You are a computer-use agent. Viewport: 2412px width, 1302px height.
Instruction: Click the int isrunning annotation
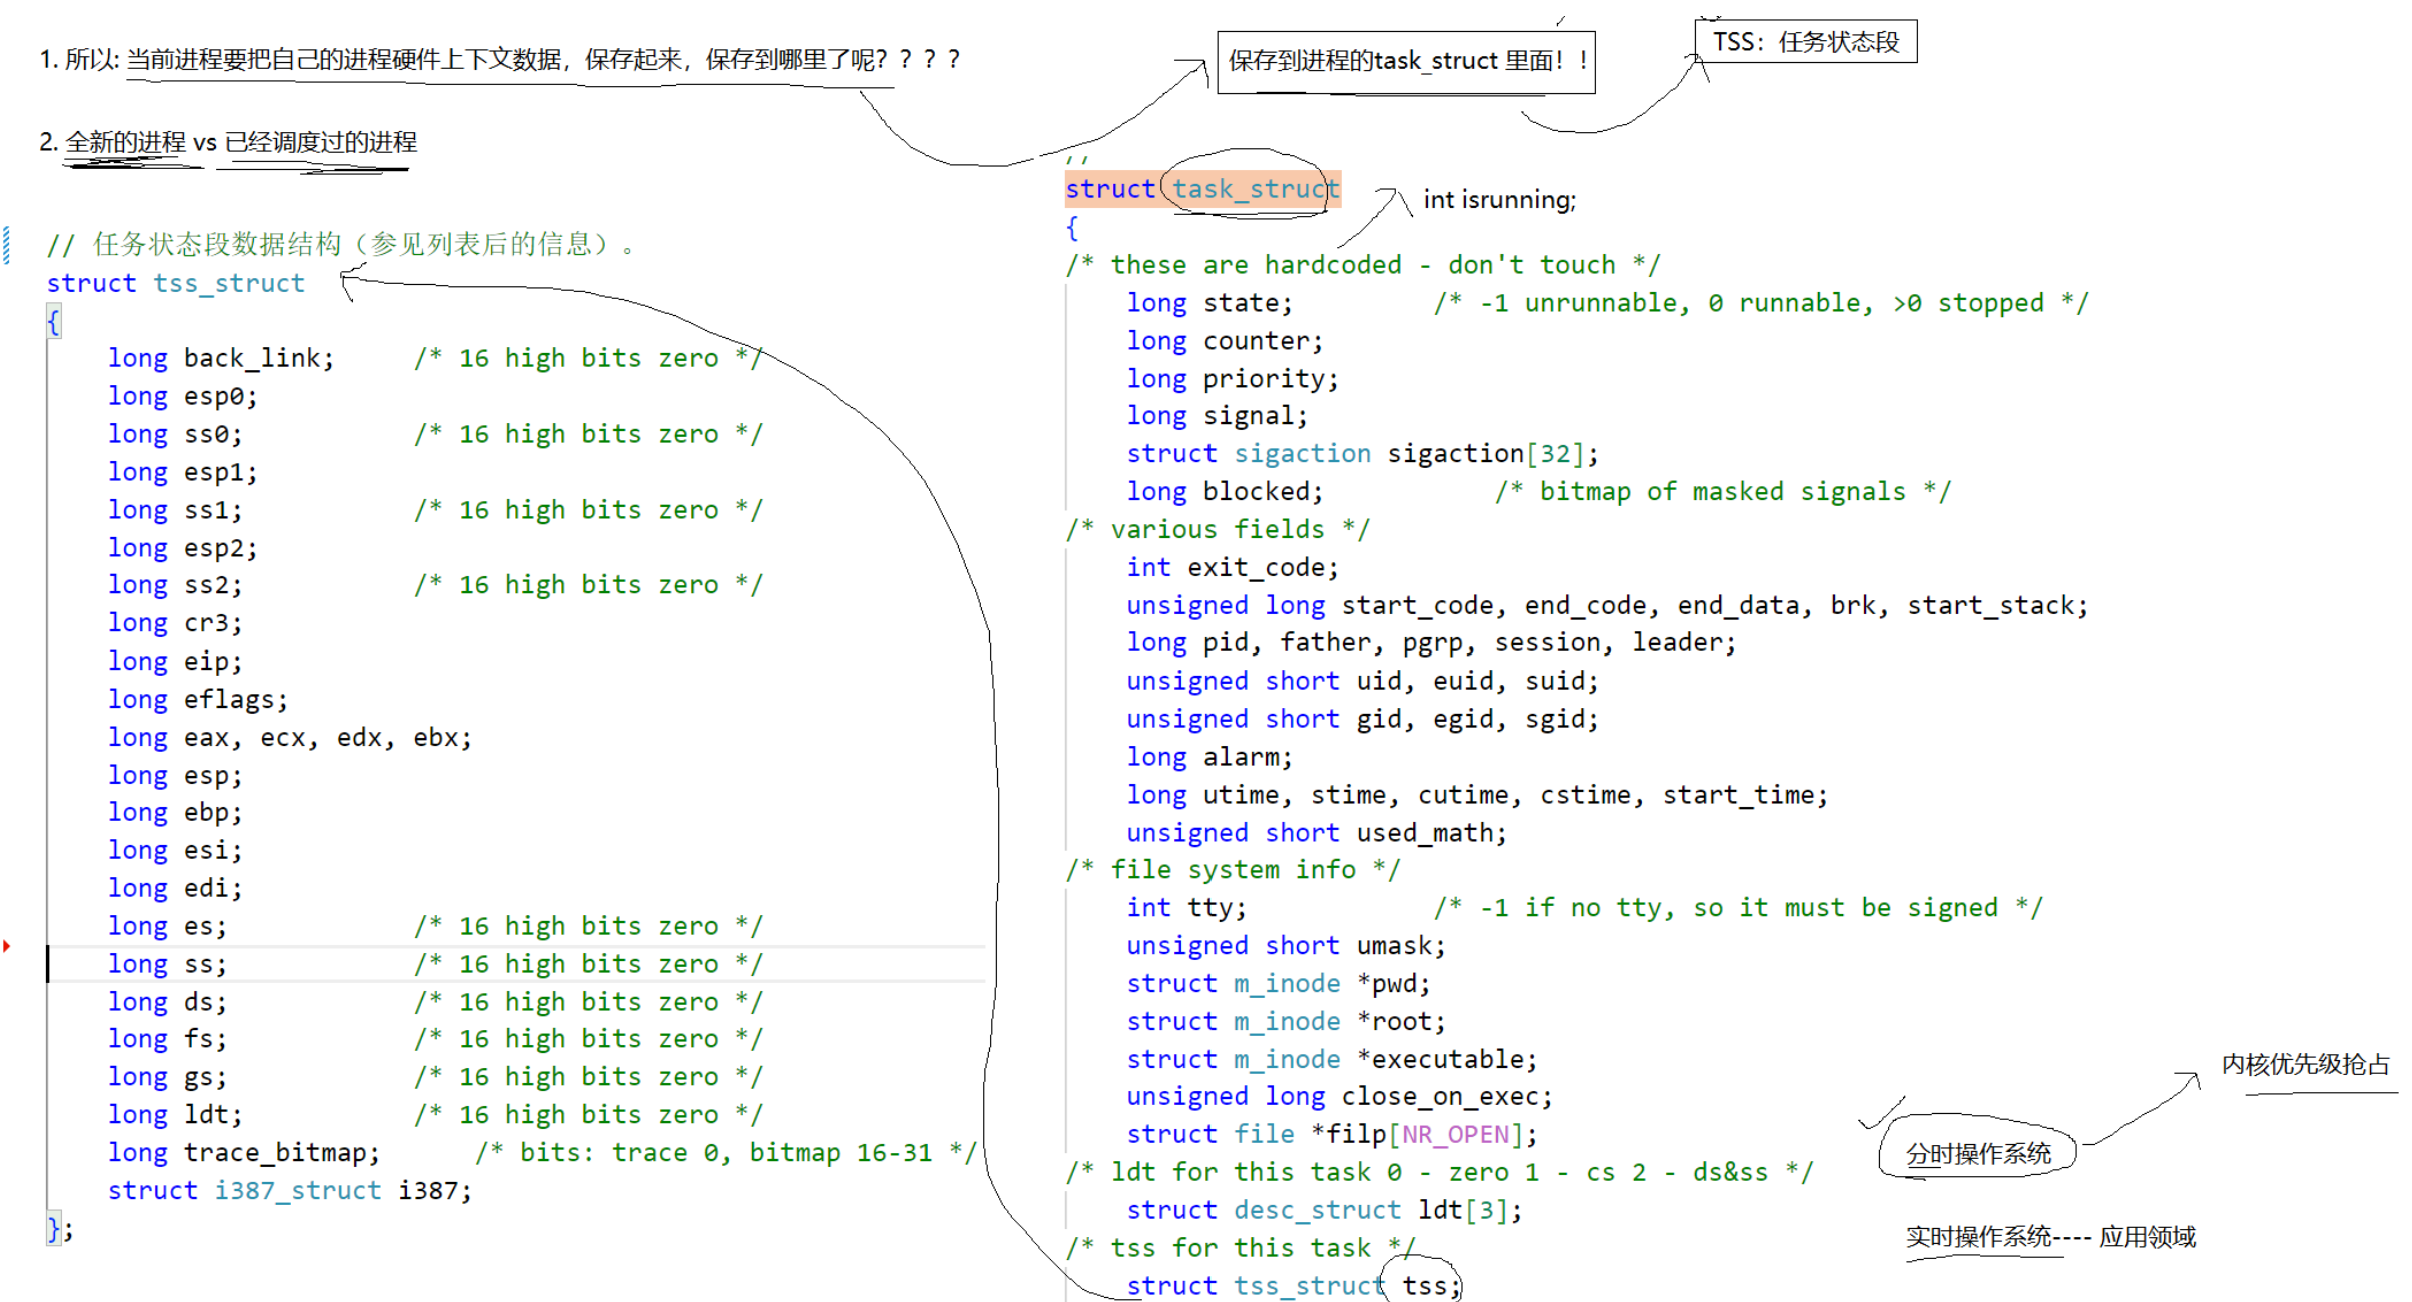click(x=1498, y=200)
